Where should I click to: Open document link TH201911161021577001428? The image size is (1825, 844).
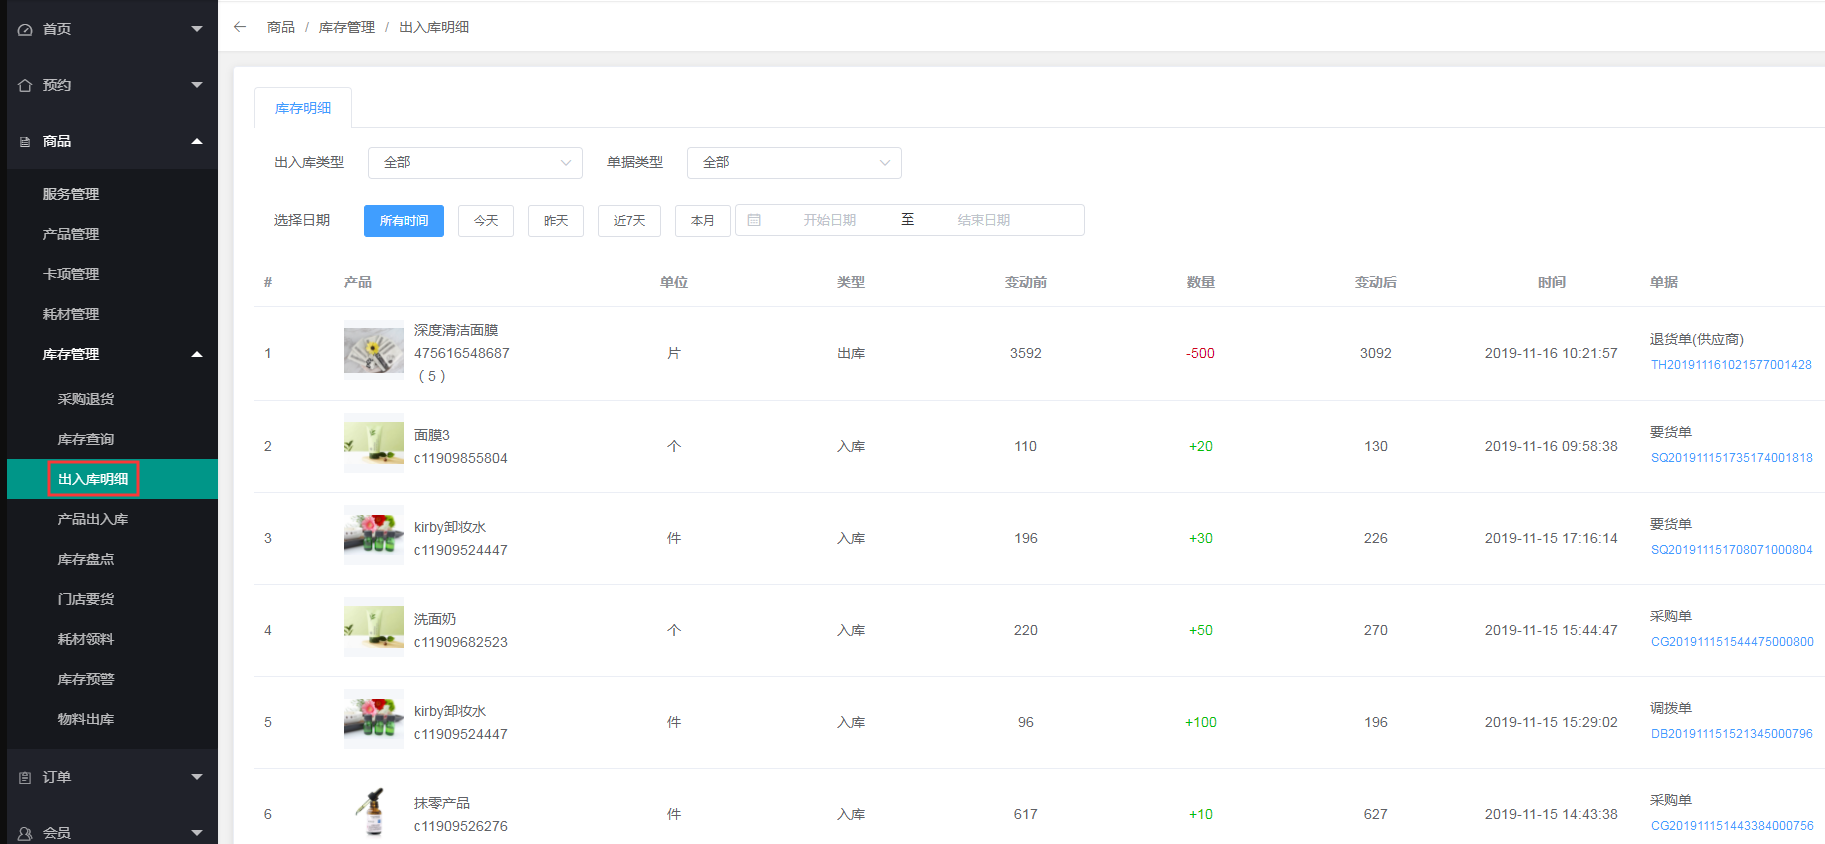point(1731,365)
